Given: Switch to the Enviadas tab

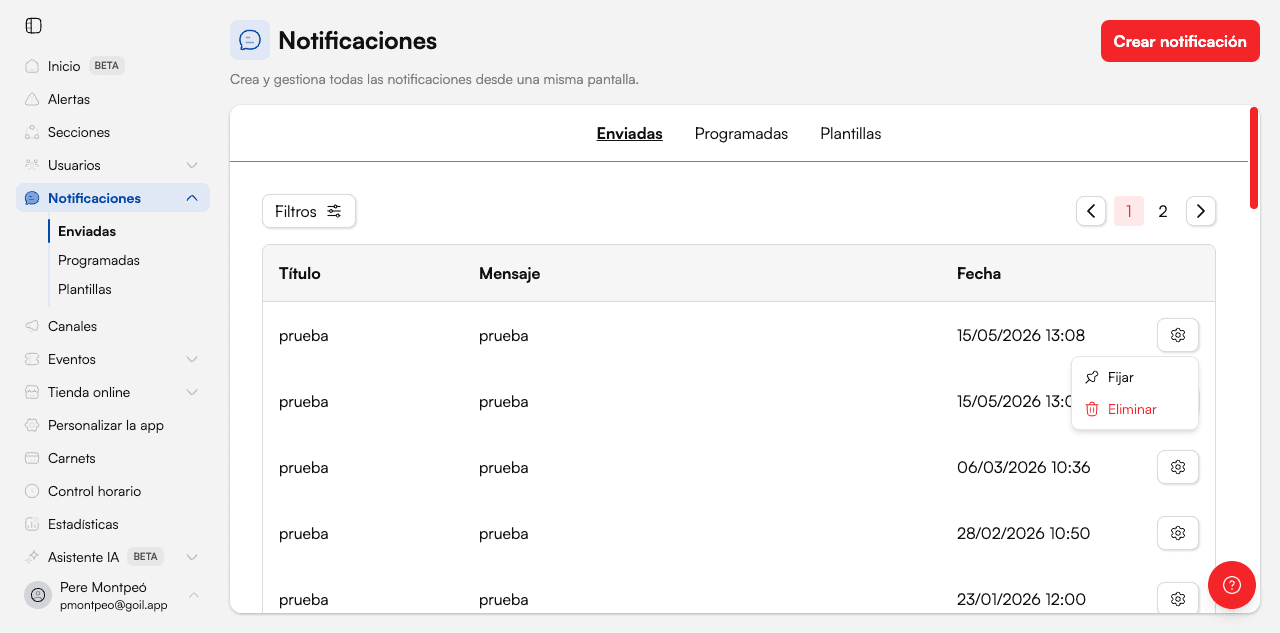Looking at the screenshot, I should 630,133.
